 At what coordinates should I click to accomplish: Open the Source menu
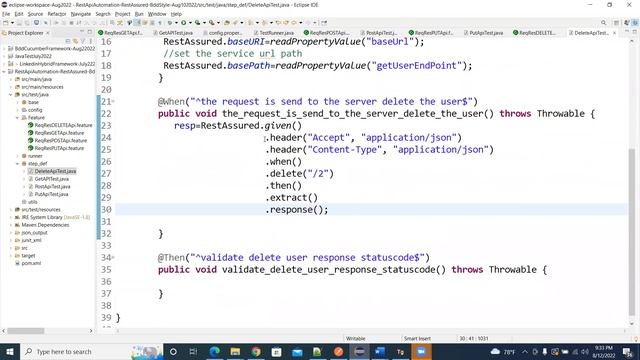(35, 14)
